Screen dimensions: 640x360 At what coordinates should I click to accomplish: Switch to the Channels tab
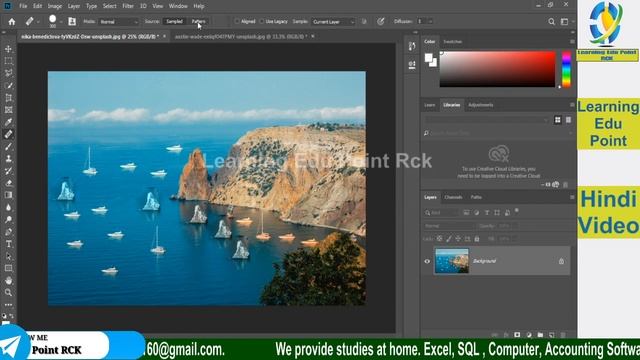coord(453,197)
